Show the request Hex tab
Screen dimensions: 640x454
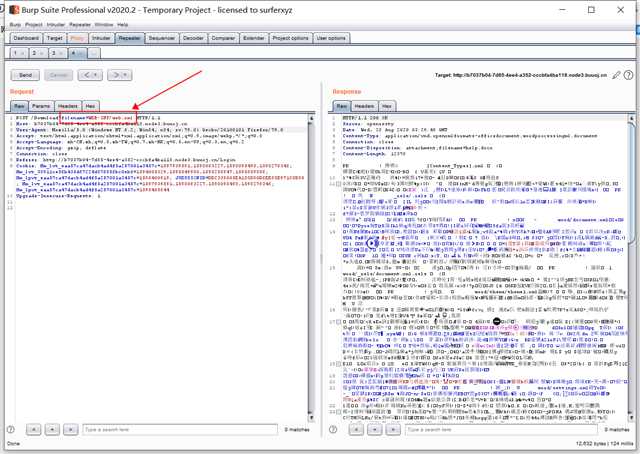tap(90, 106)
